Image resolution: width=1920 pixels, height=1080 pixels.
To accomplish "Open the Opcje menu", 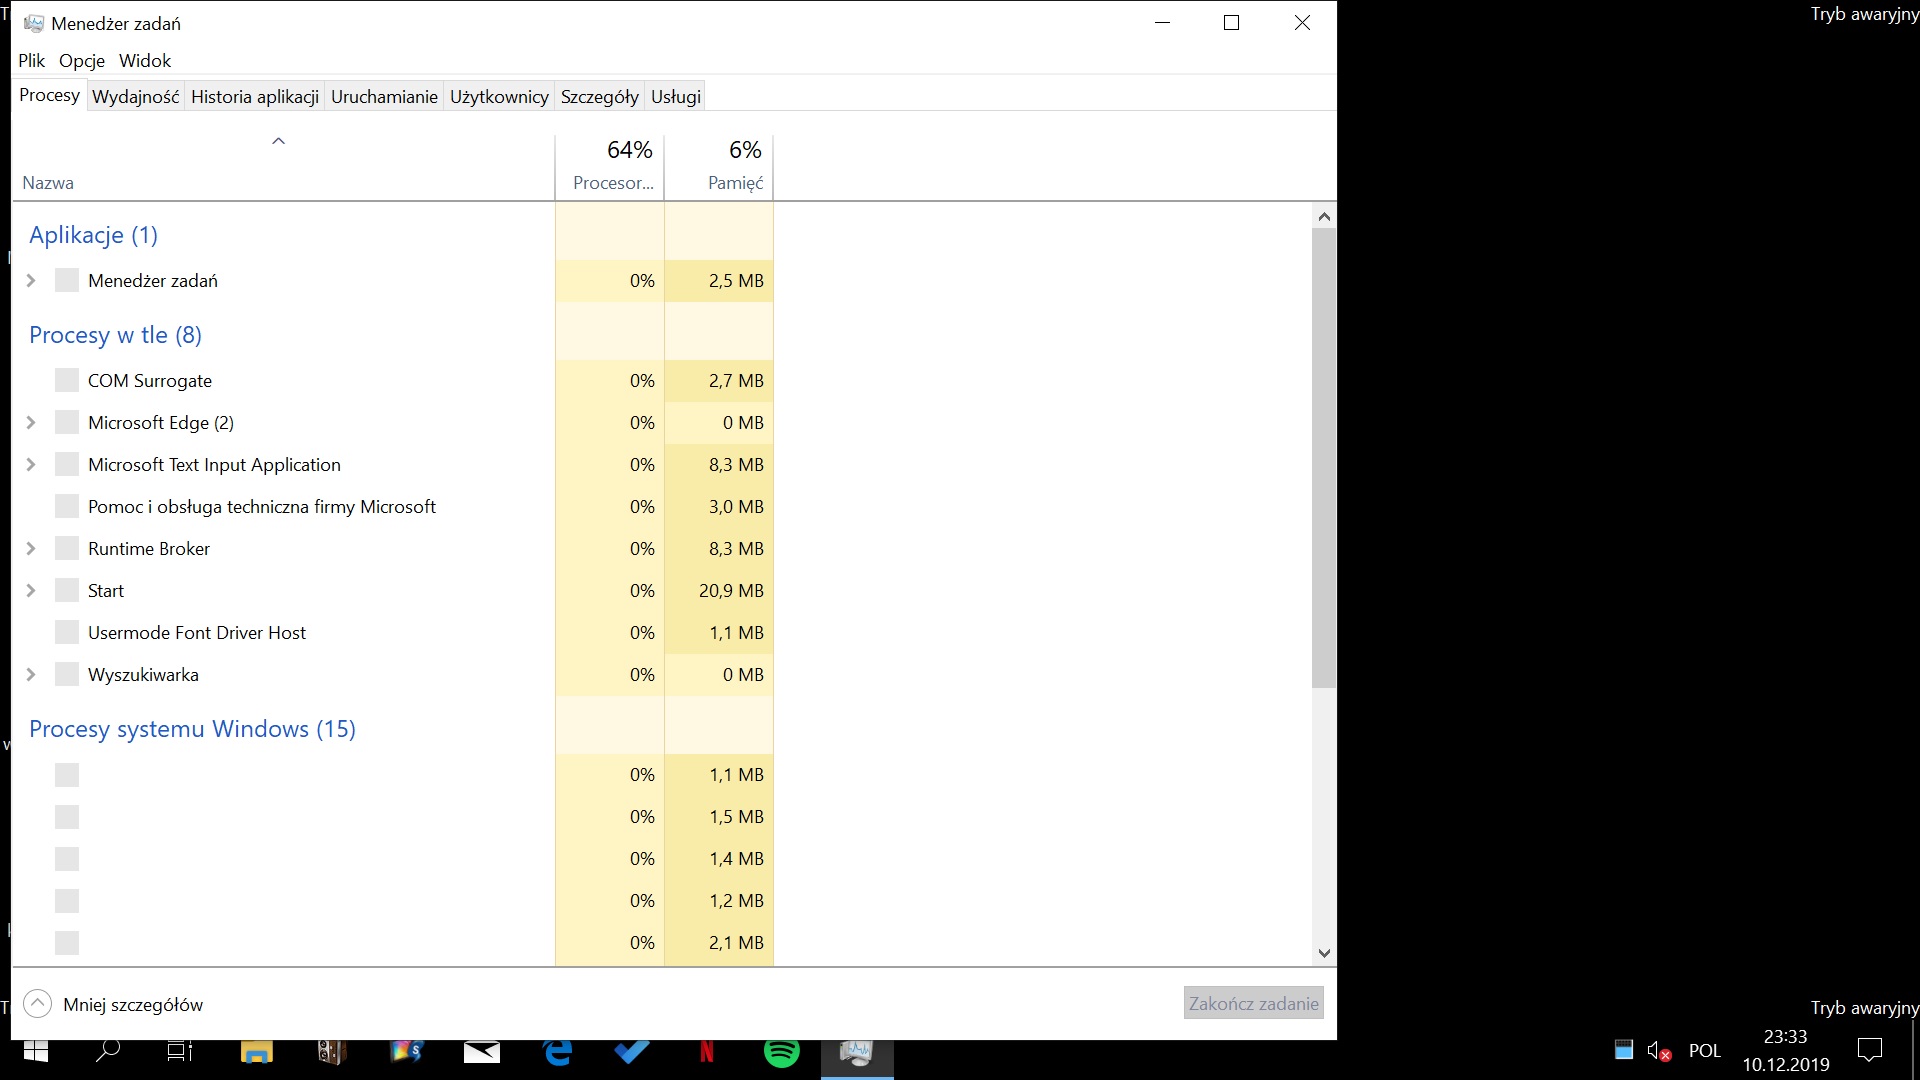I will click(81, 61).
